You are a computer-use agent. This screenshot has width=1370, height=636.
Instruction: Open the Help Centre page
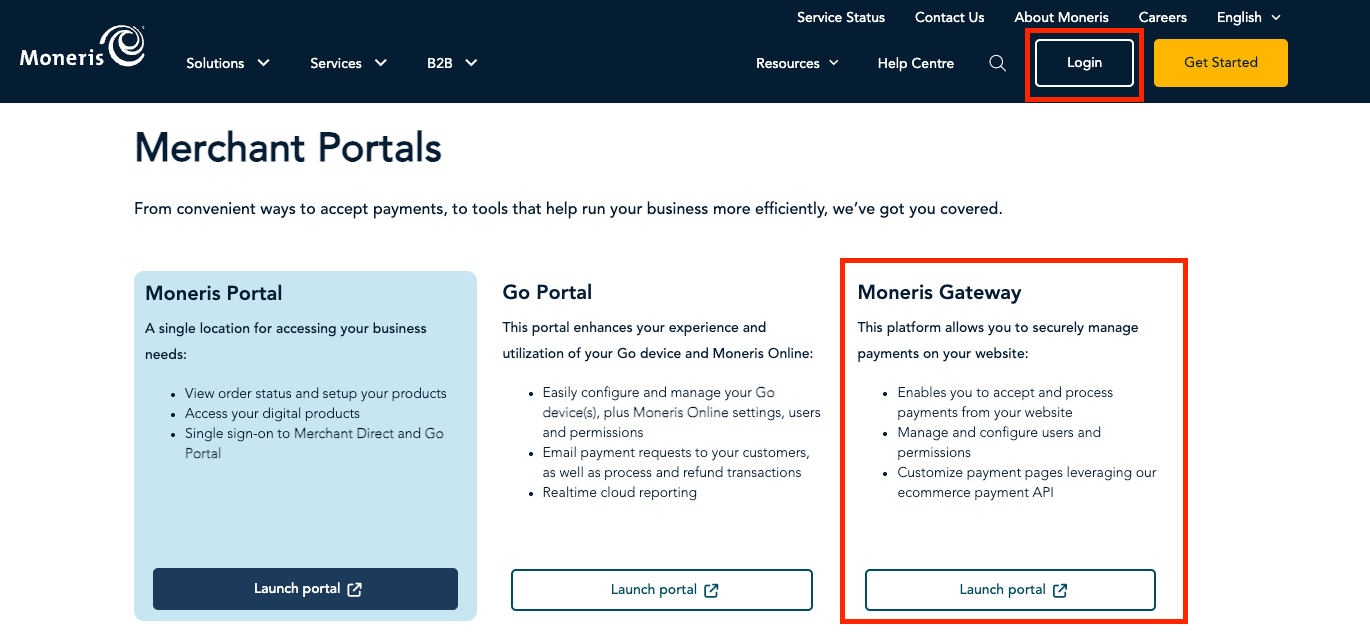916,63
